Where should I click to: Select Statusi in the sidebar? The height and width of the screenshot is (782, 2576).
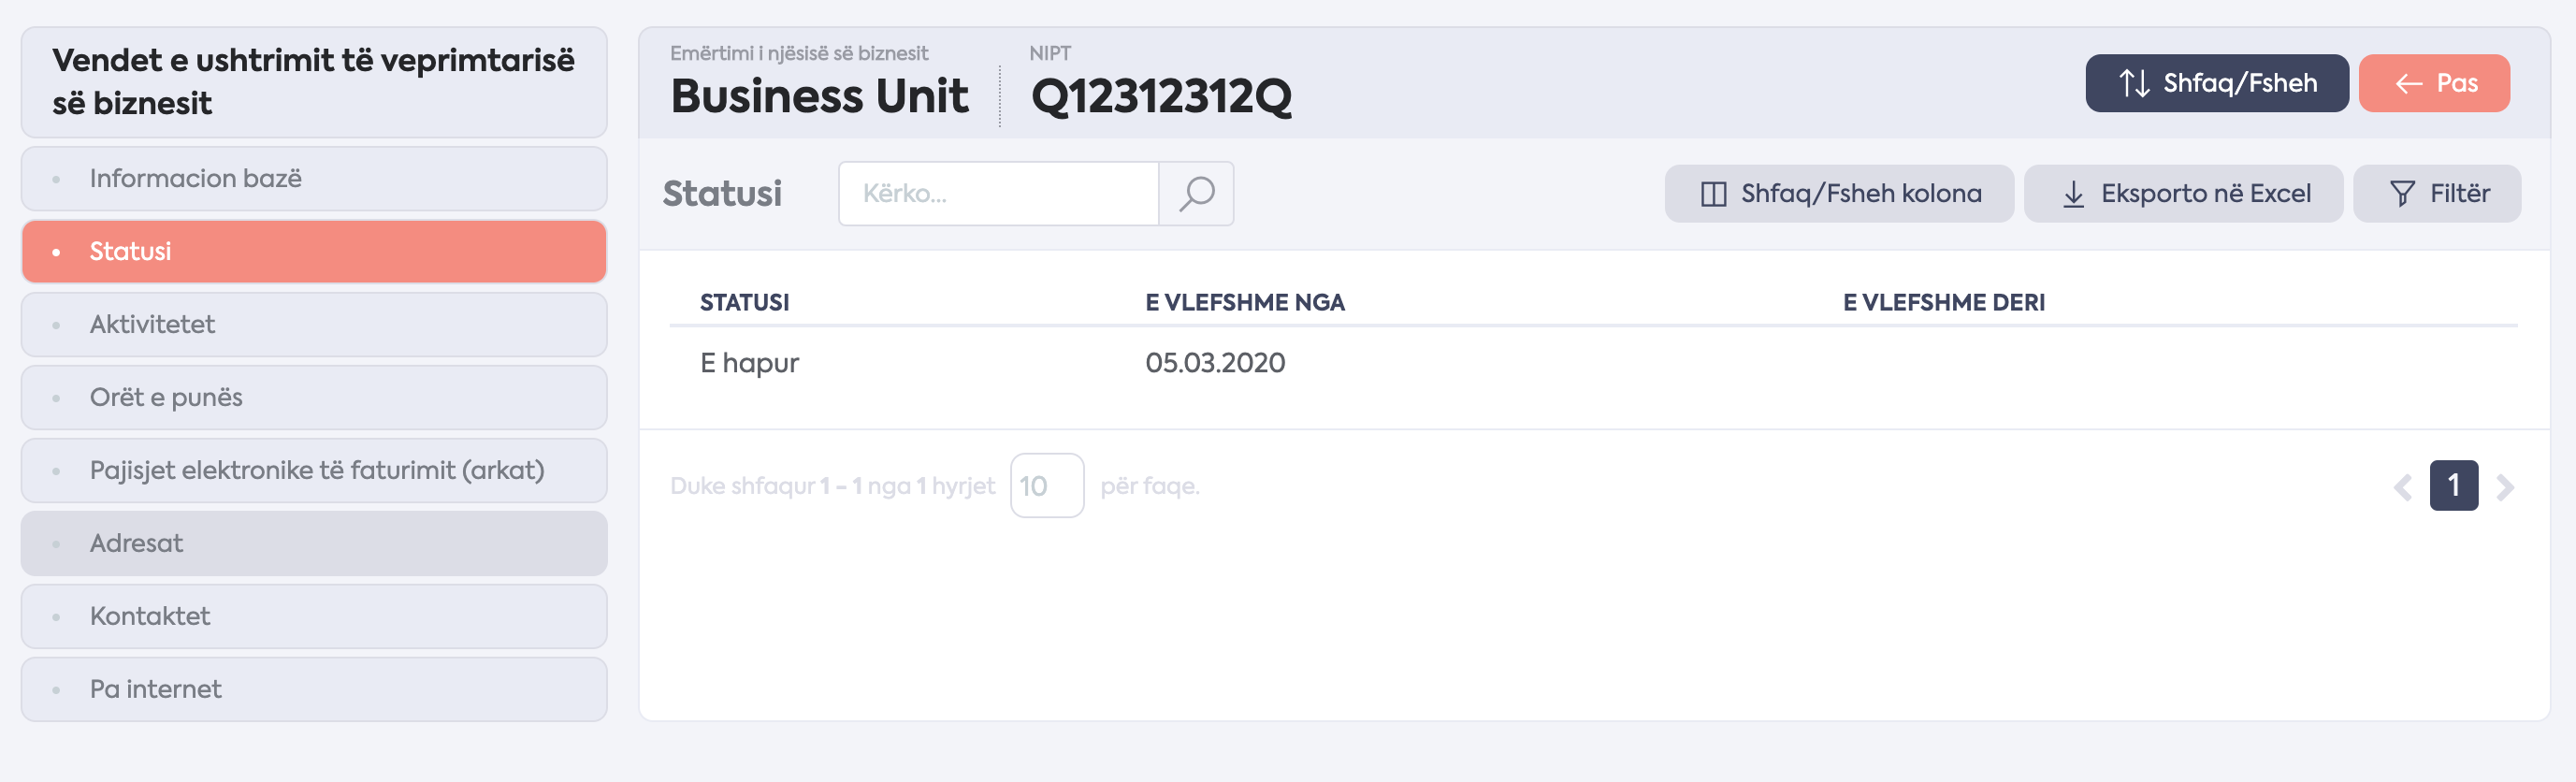[x=314, y=251]
